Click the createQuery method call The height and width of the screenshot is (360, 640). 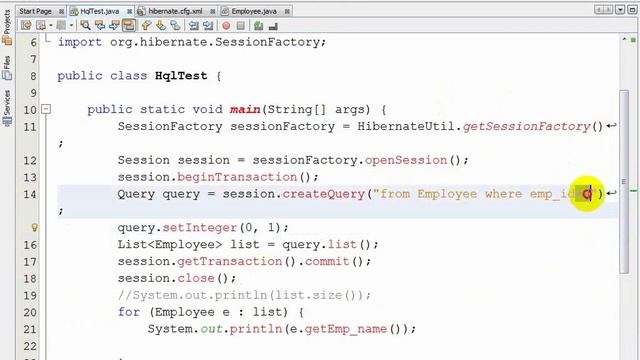tap(323, 194)
